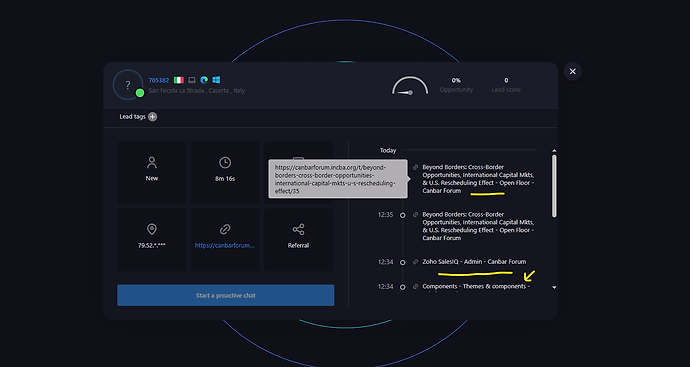This screenshot has width=690, height=367.
Task: Open first Beyond Borders page entry
Action: tap(478, 179)
